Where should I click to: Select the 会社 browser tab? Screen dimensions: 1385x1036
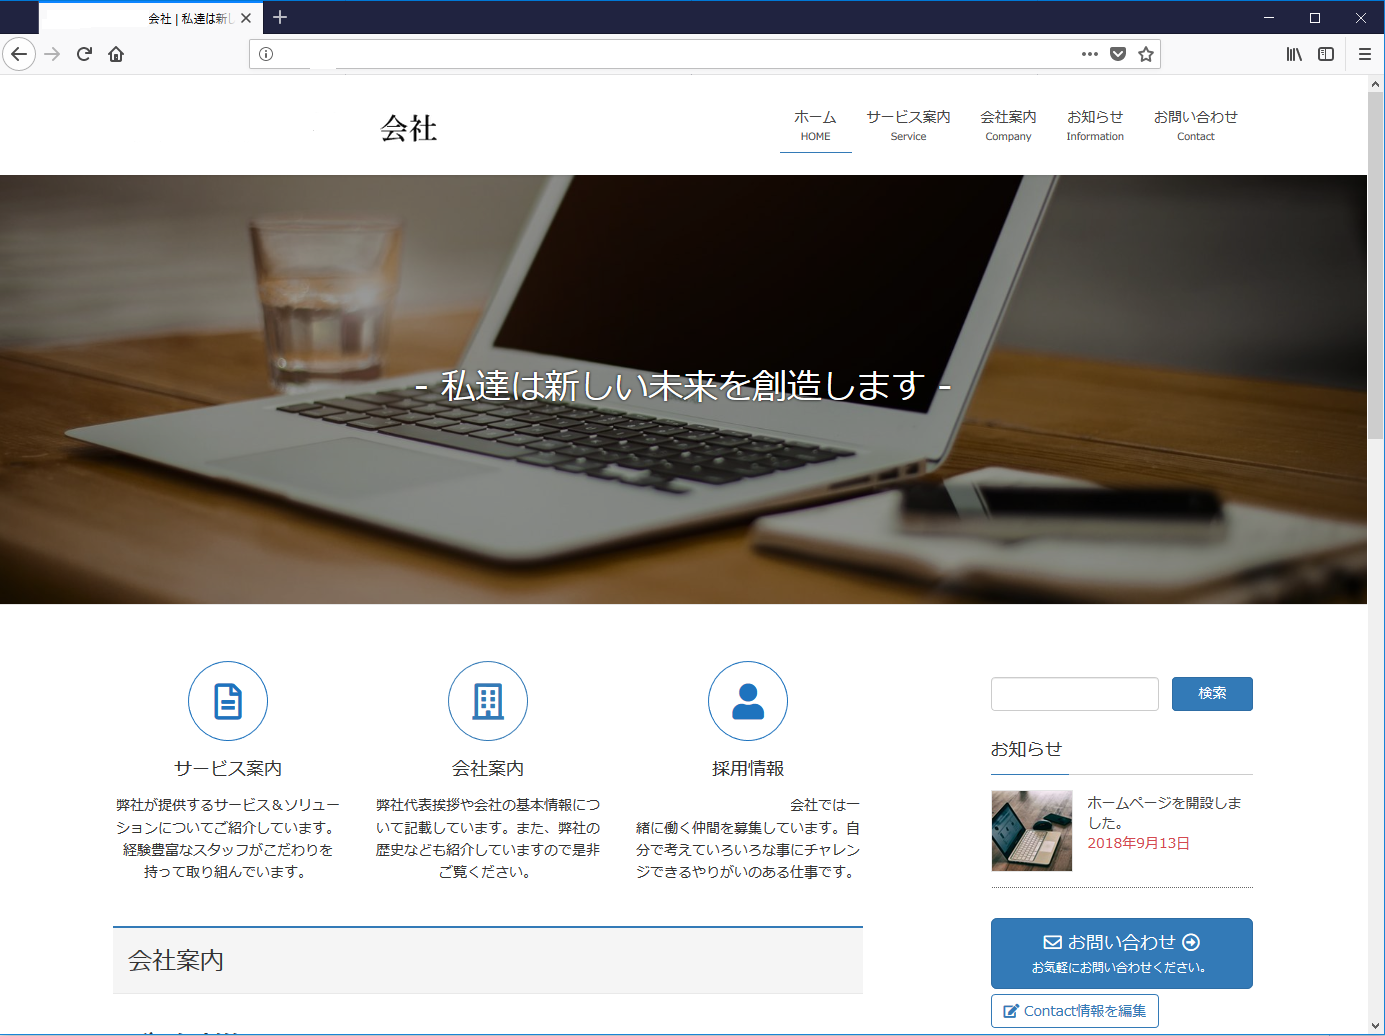[x=150, y=18]
